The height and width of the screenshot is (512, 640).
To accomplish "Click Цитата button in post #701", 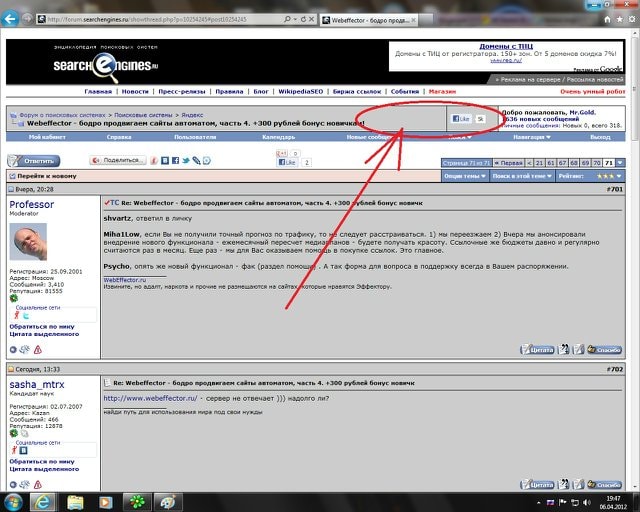I will pos(537,349).
